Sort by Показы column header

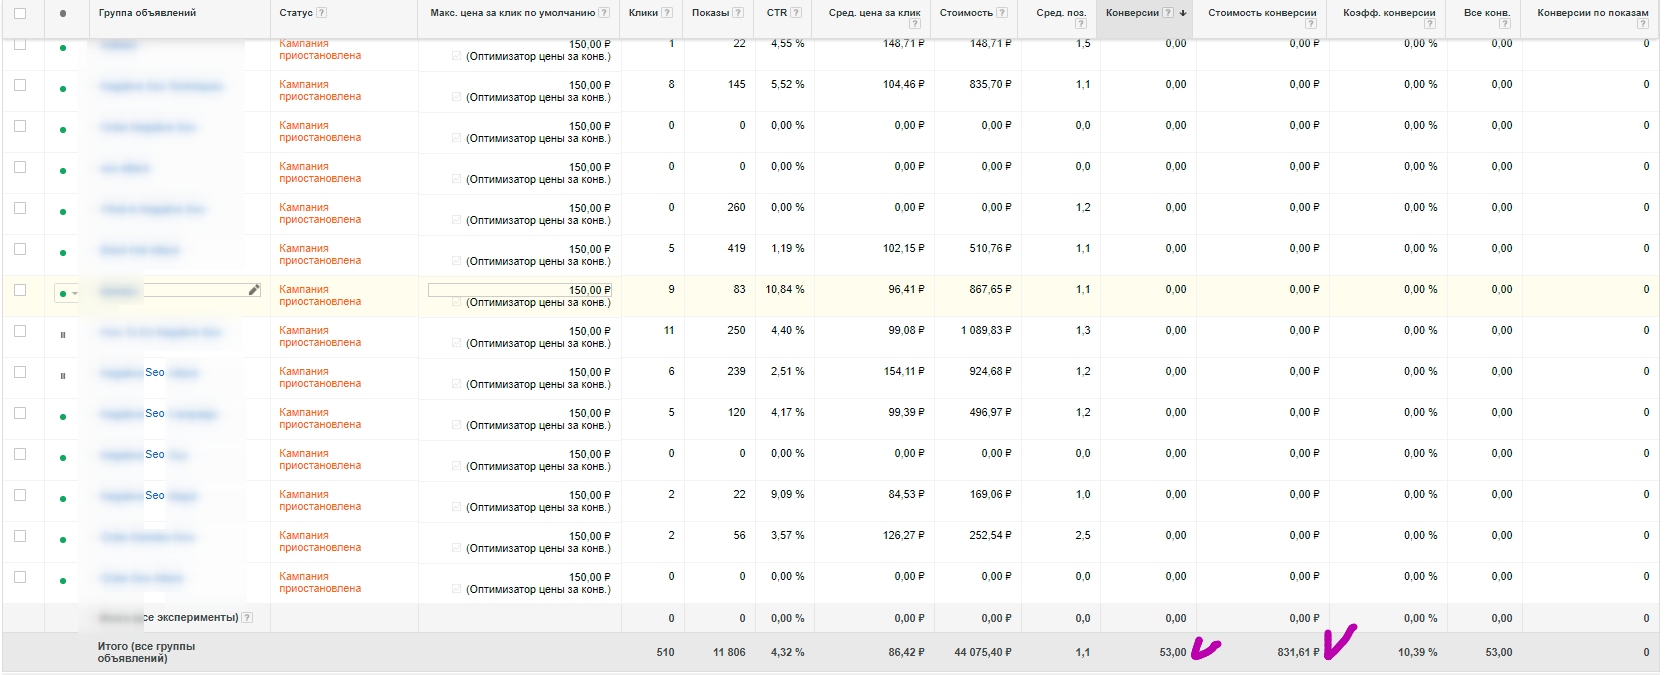(x=710, y=13)
